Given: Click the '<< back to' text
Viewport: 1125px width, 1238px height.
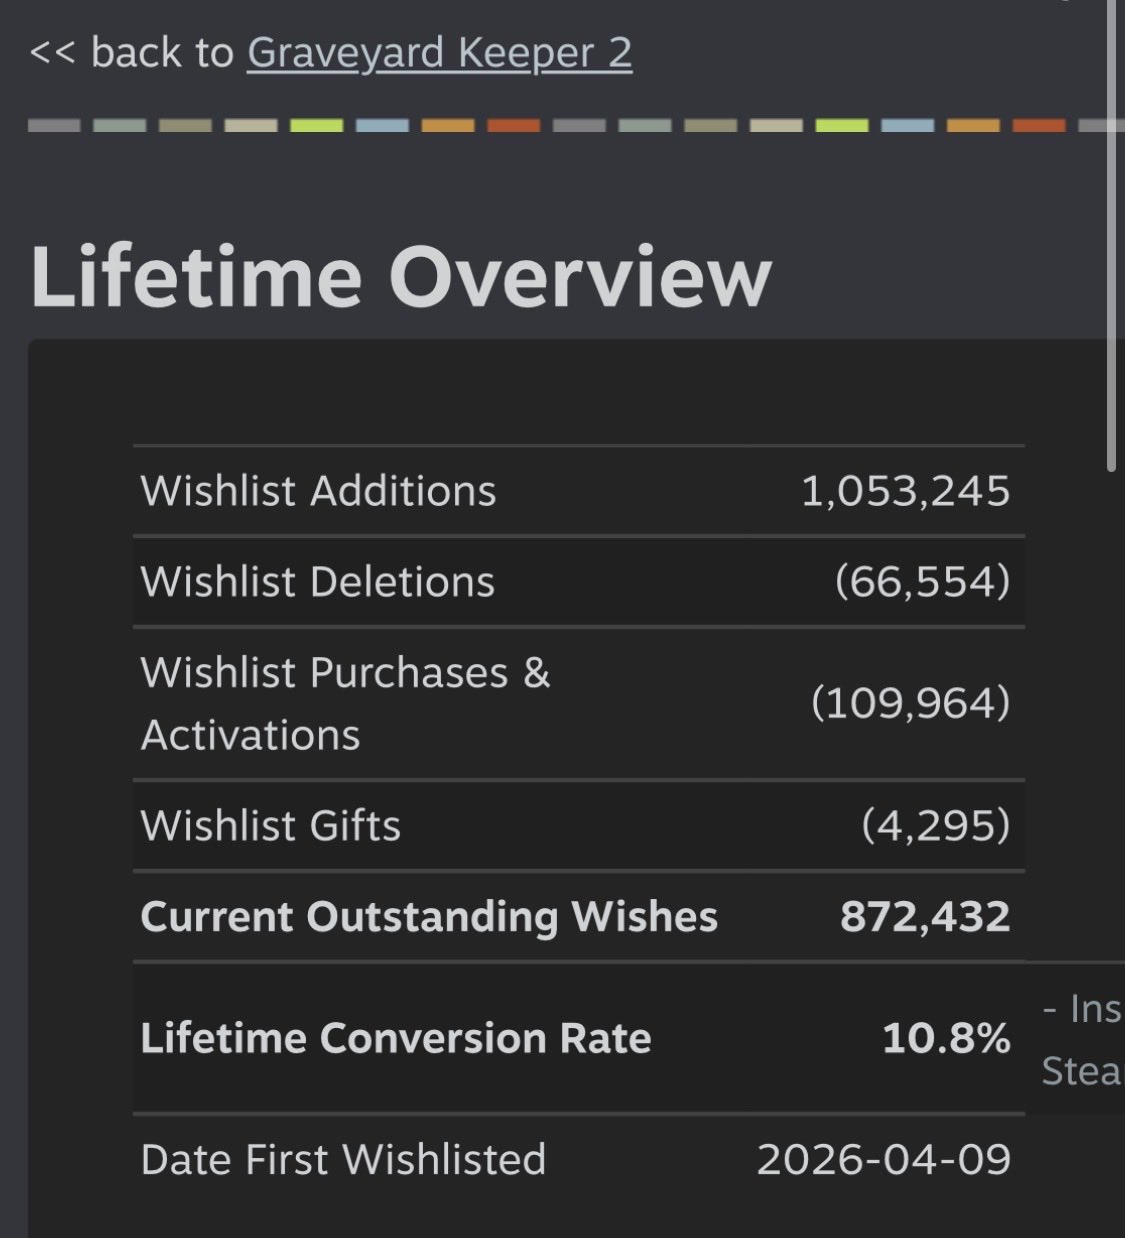Looking at the screenshot, I should click(132, 53).
